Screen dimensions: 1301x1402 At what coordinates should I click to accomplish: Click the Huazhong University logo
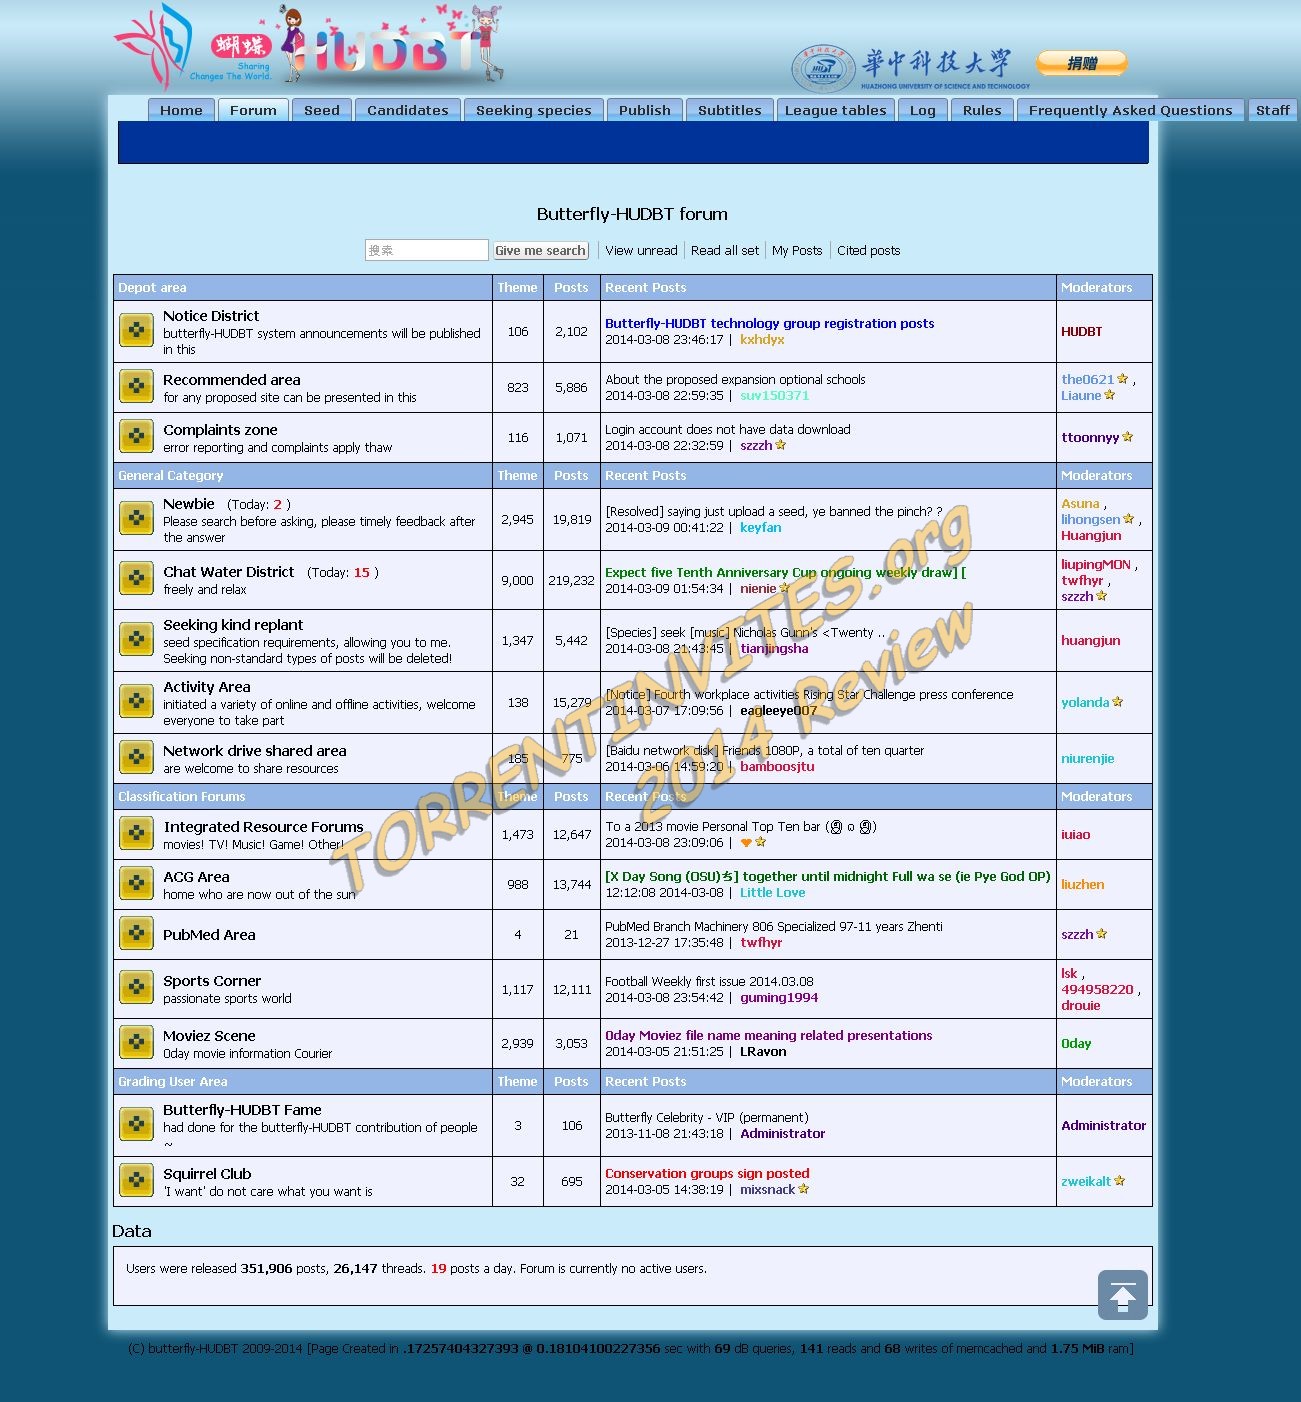(x=910, y=67)
